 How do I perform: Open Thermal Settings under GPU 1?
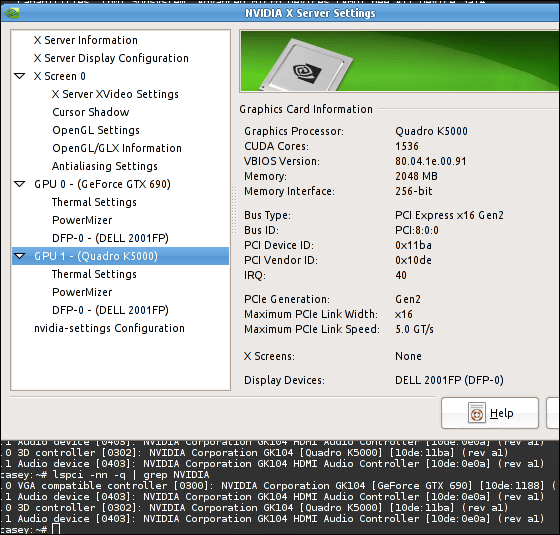coord(94,274)
